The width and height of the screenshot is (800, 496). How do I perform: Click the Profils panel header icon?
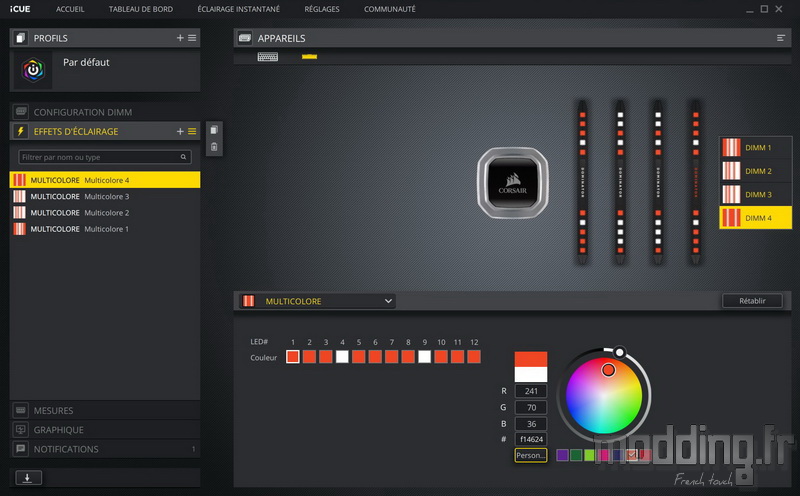[20, 38]
